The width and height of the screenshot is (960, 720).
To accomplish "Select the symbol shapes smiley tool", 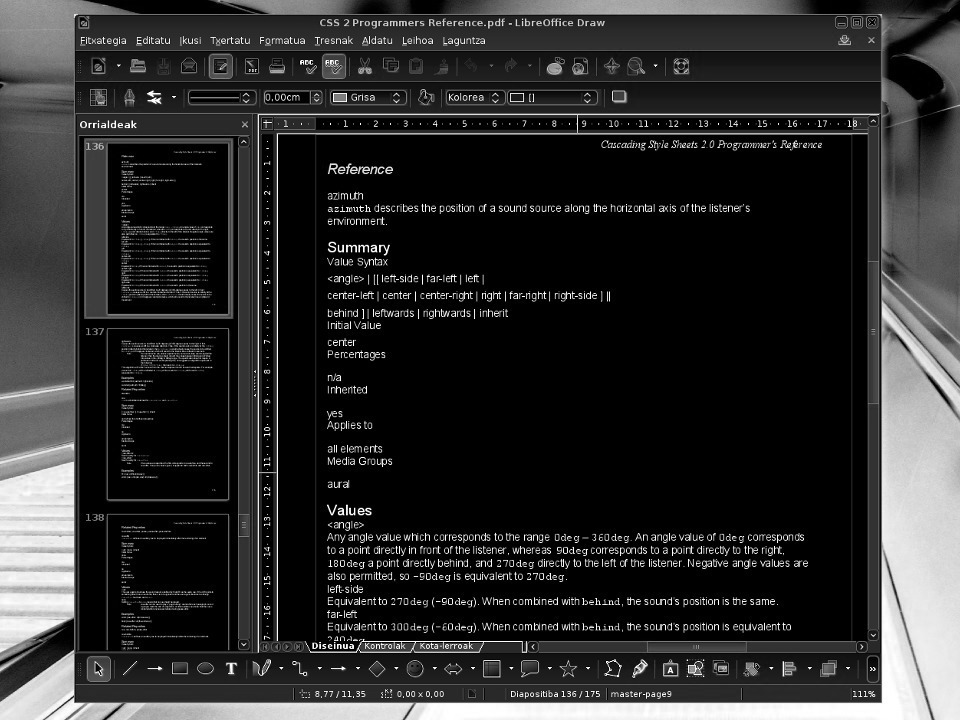I will (415, 669).
